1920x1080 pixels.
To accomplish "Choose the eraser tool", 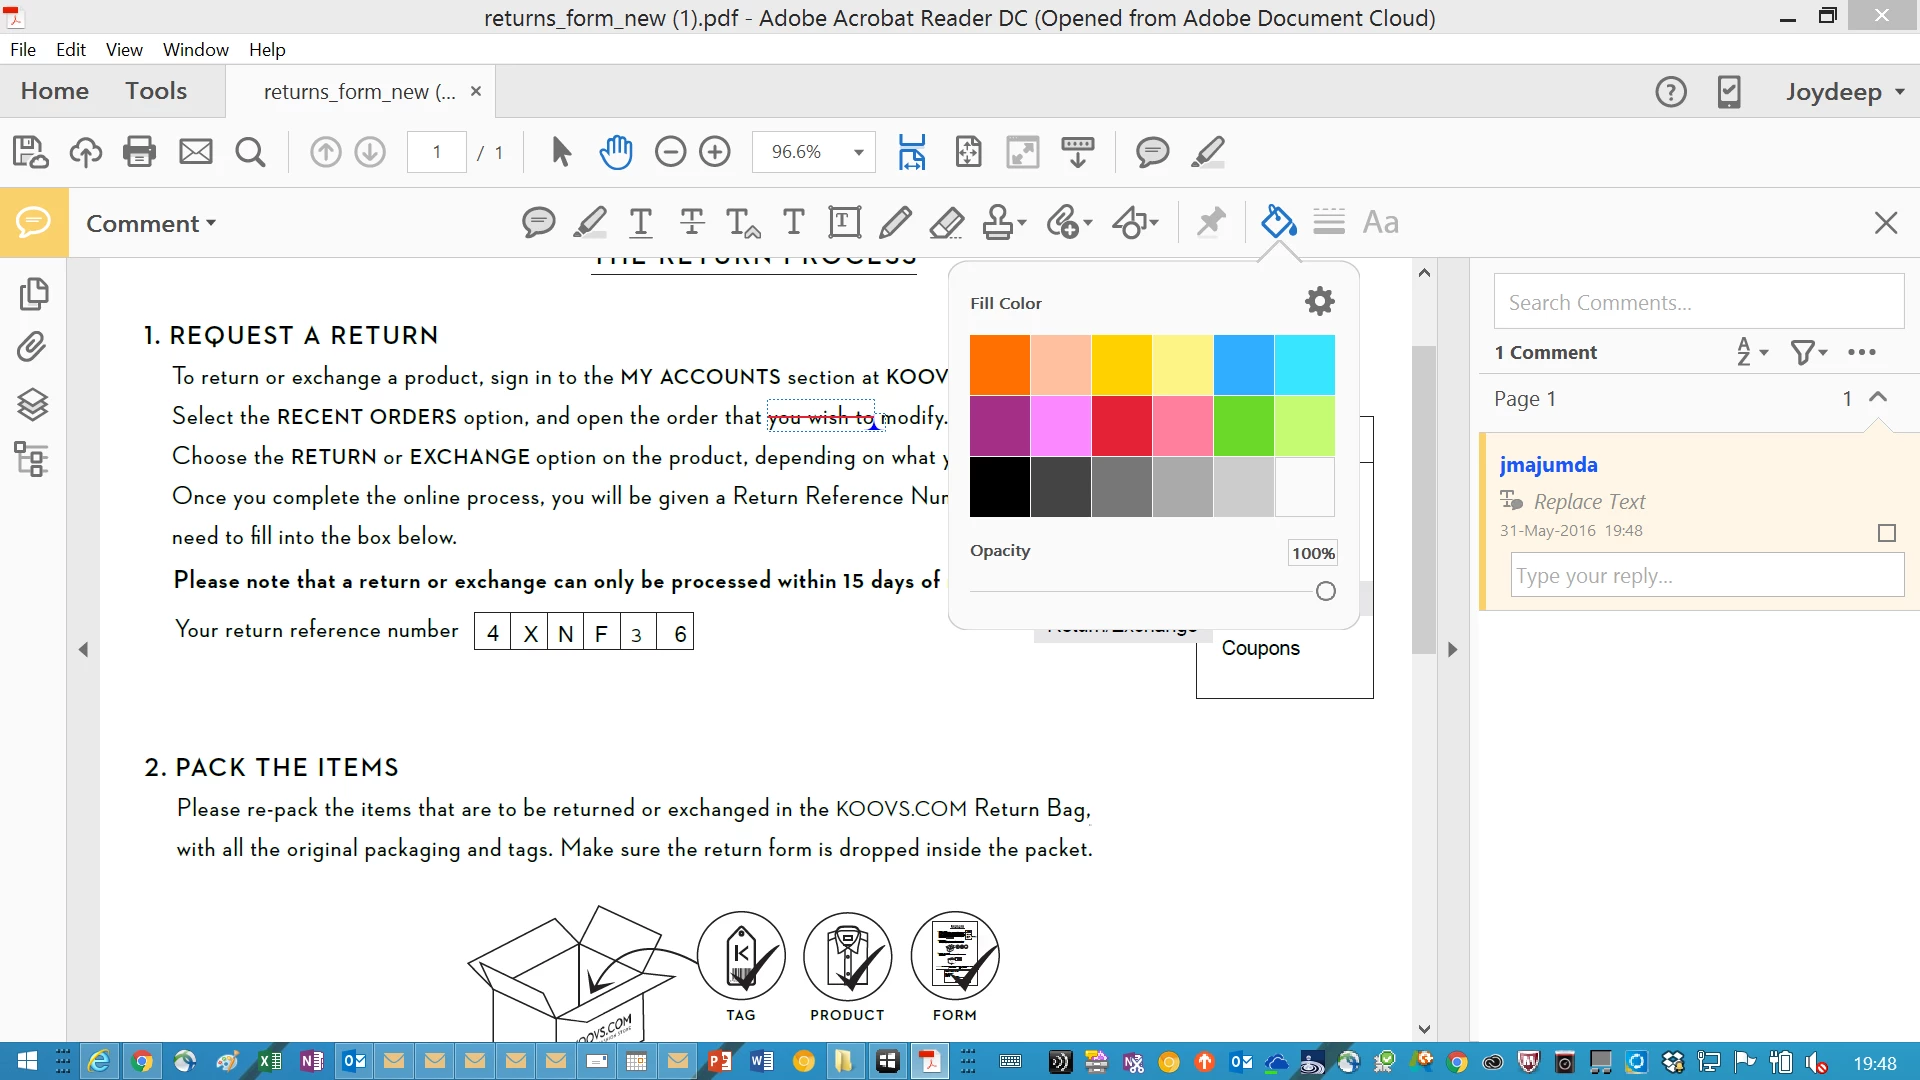I will 946,222.
